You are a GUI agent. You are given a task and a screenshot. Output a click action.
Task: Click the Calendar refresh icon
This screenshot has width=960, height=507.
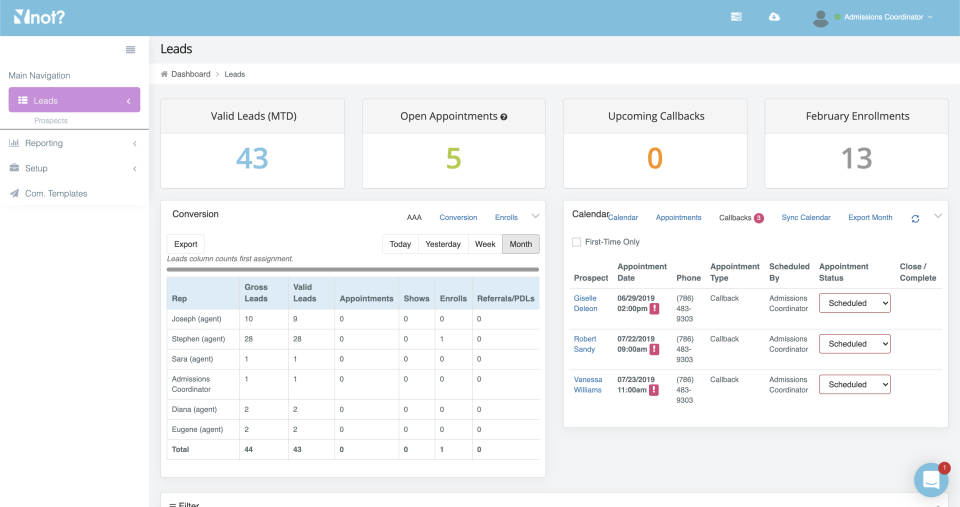(915, 218)
